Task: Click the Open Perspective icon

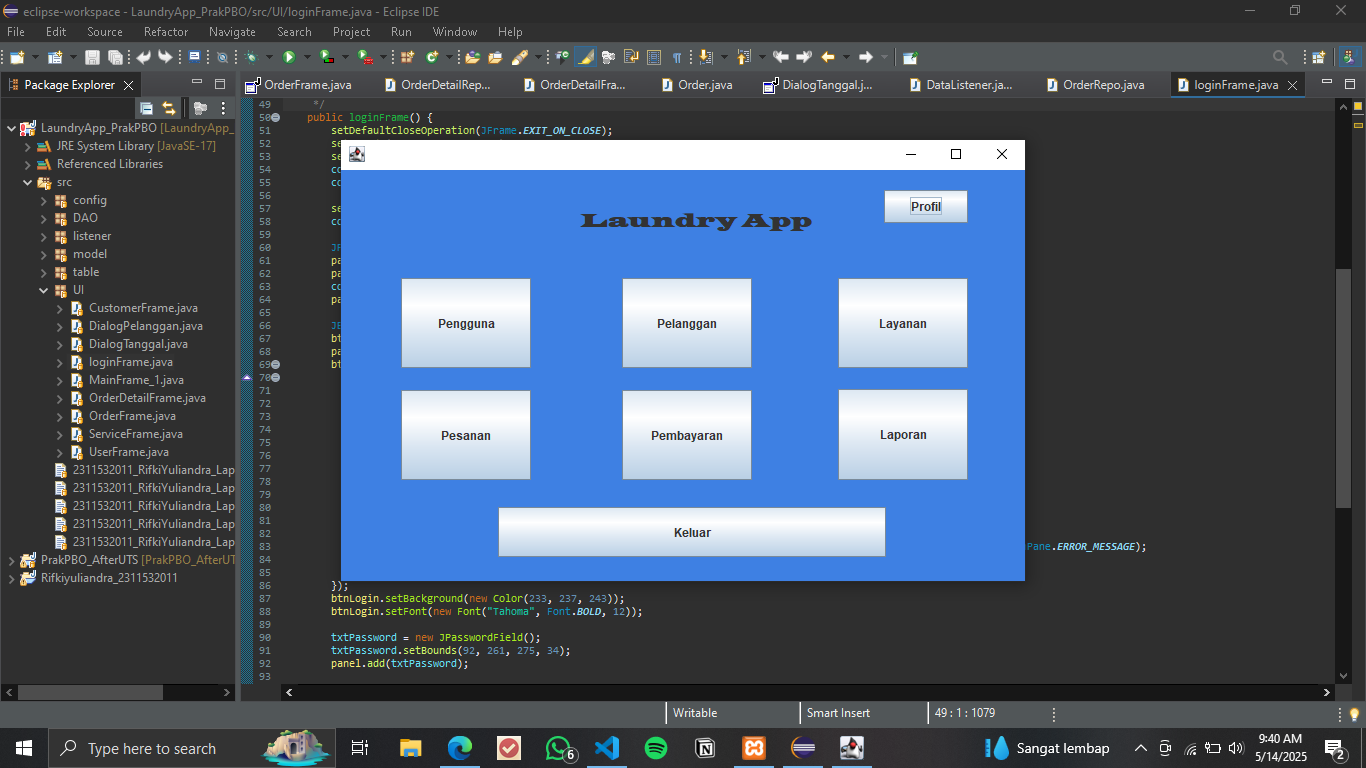Action: (x=1318, y=58)
